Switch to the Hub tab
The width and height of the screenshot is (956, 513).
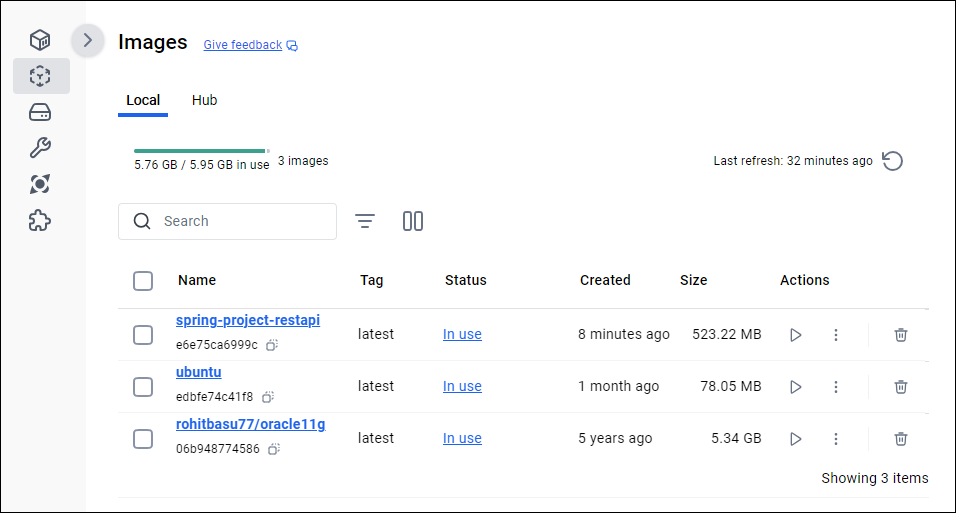204,100
